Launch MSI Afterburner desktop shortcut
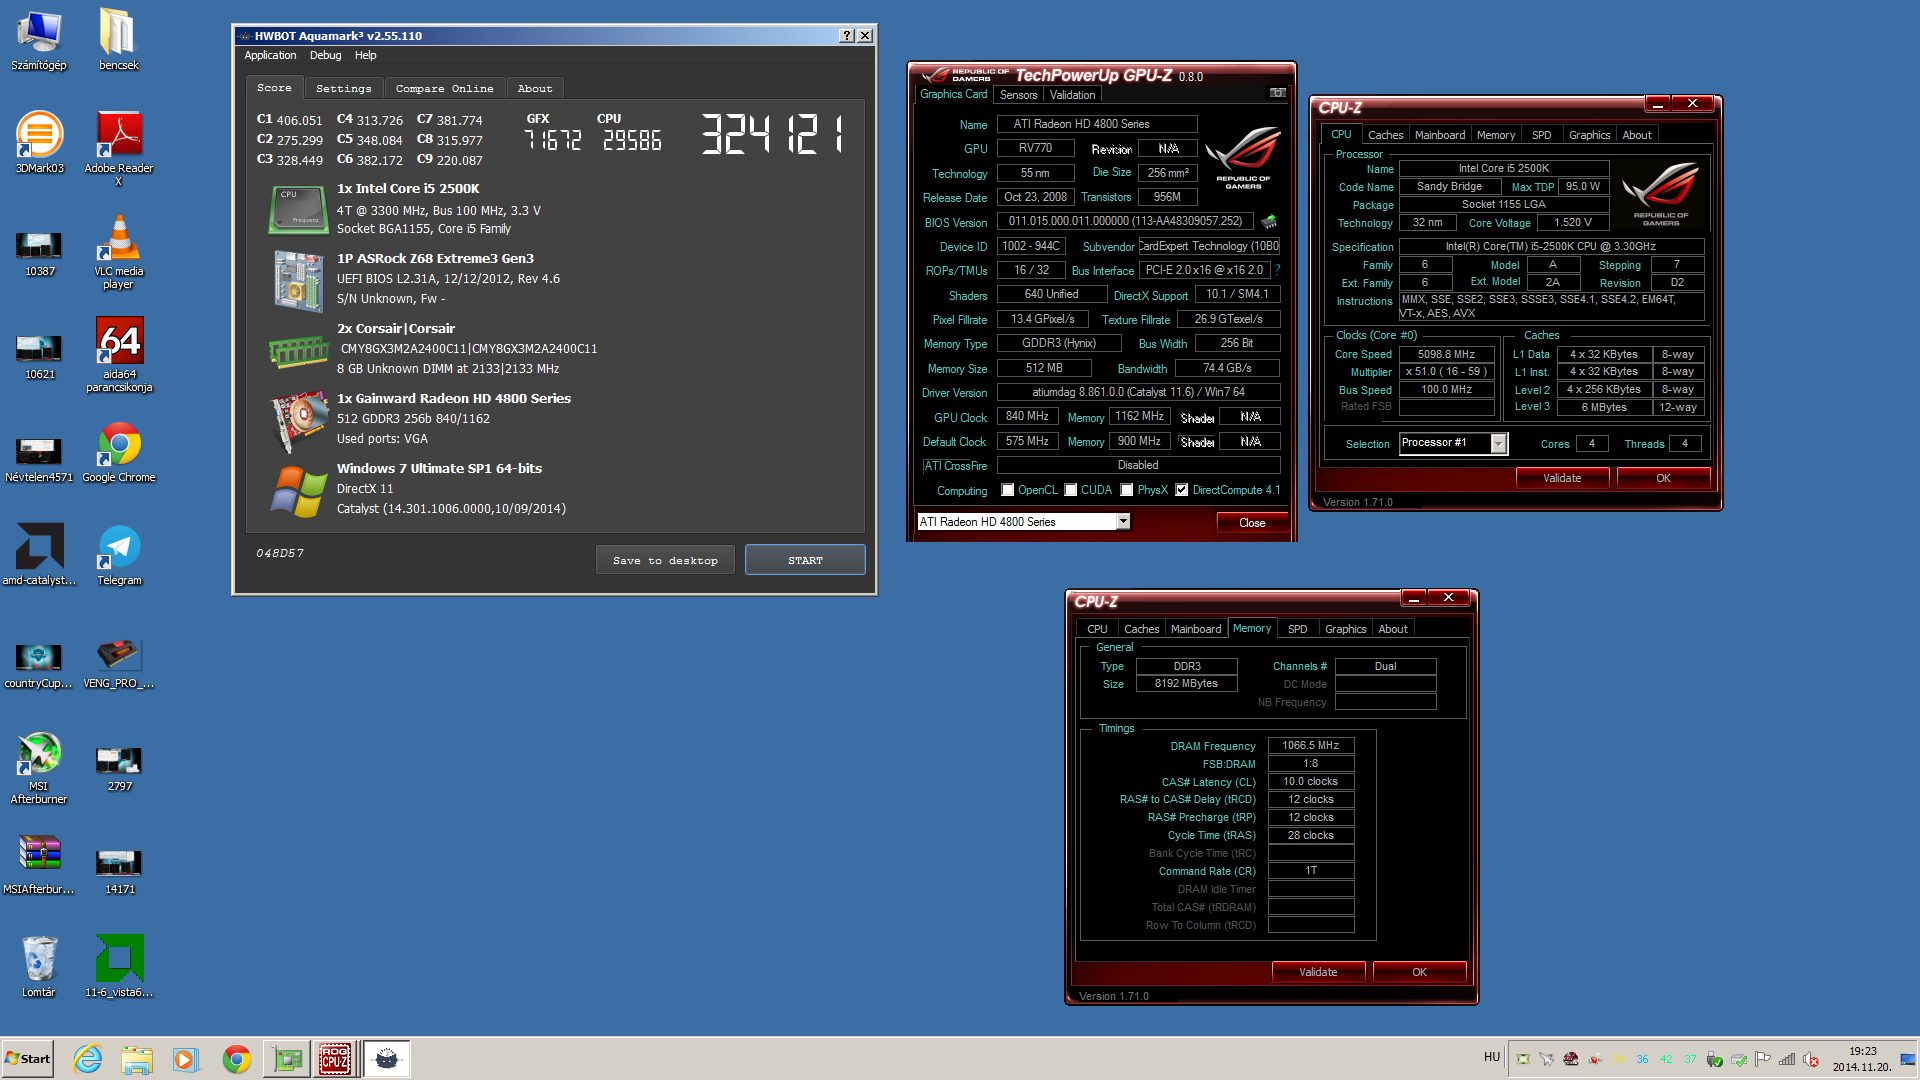This screenshot has height=1080, width=1920. click(x=39, y=768)
